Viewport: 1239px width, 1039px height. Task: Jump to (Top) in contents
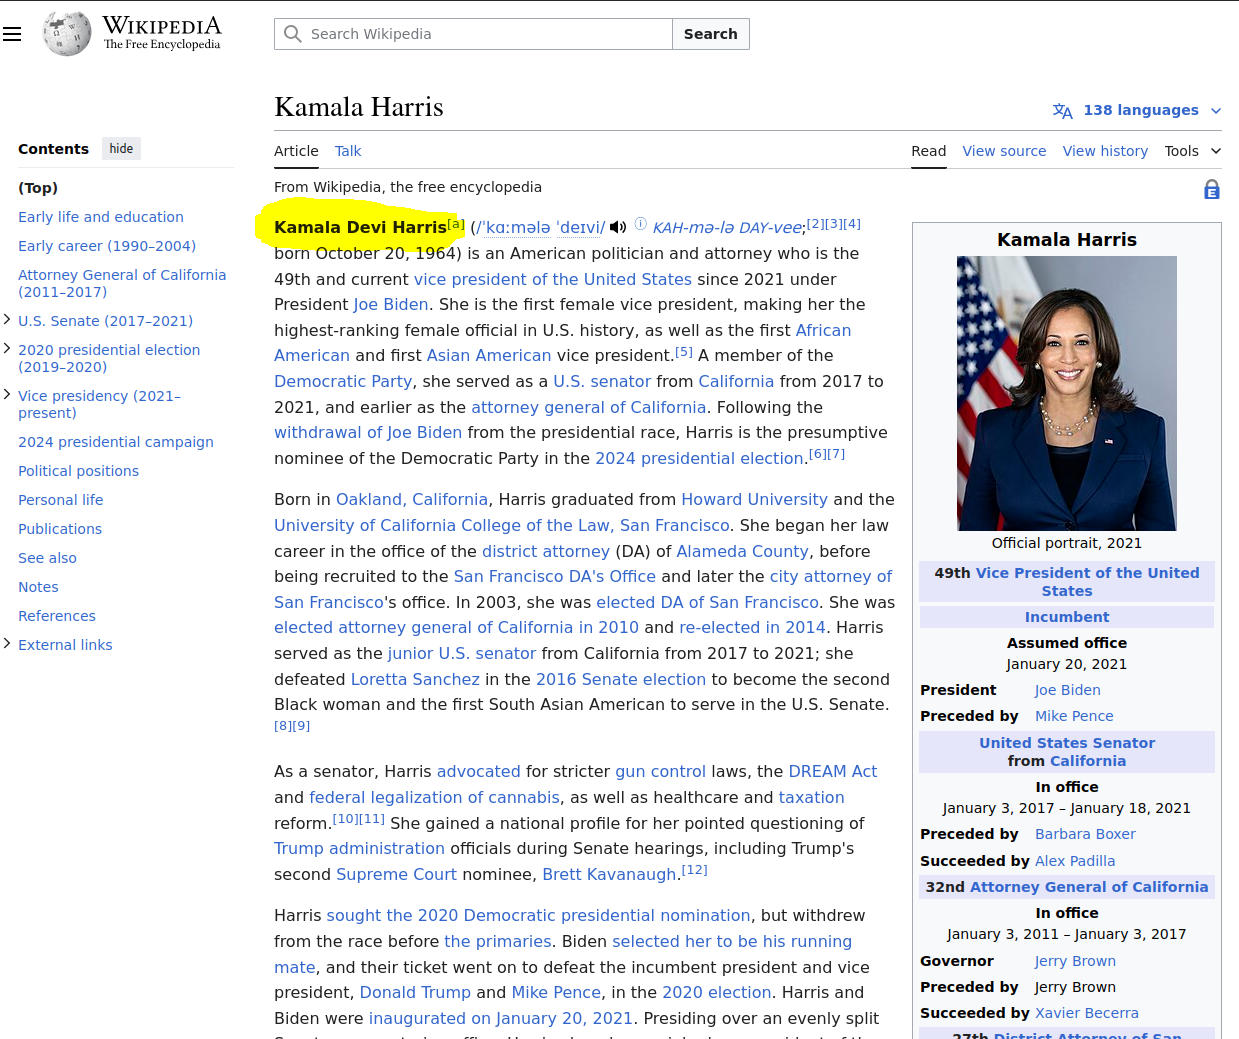[x=38, y=188]
